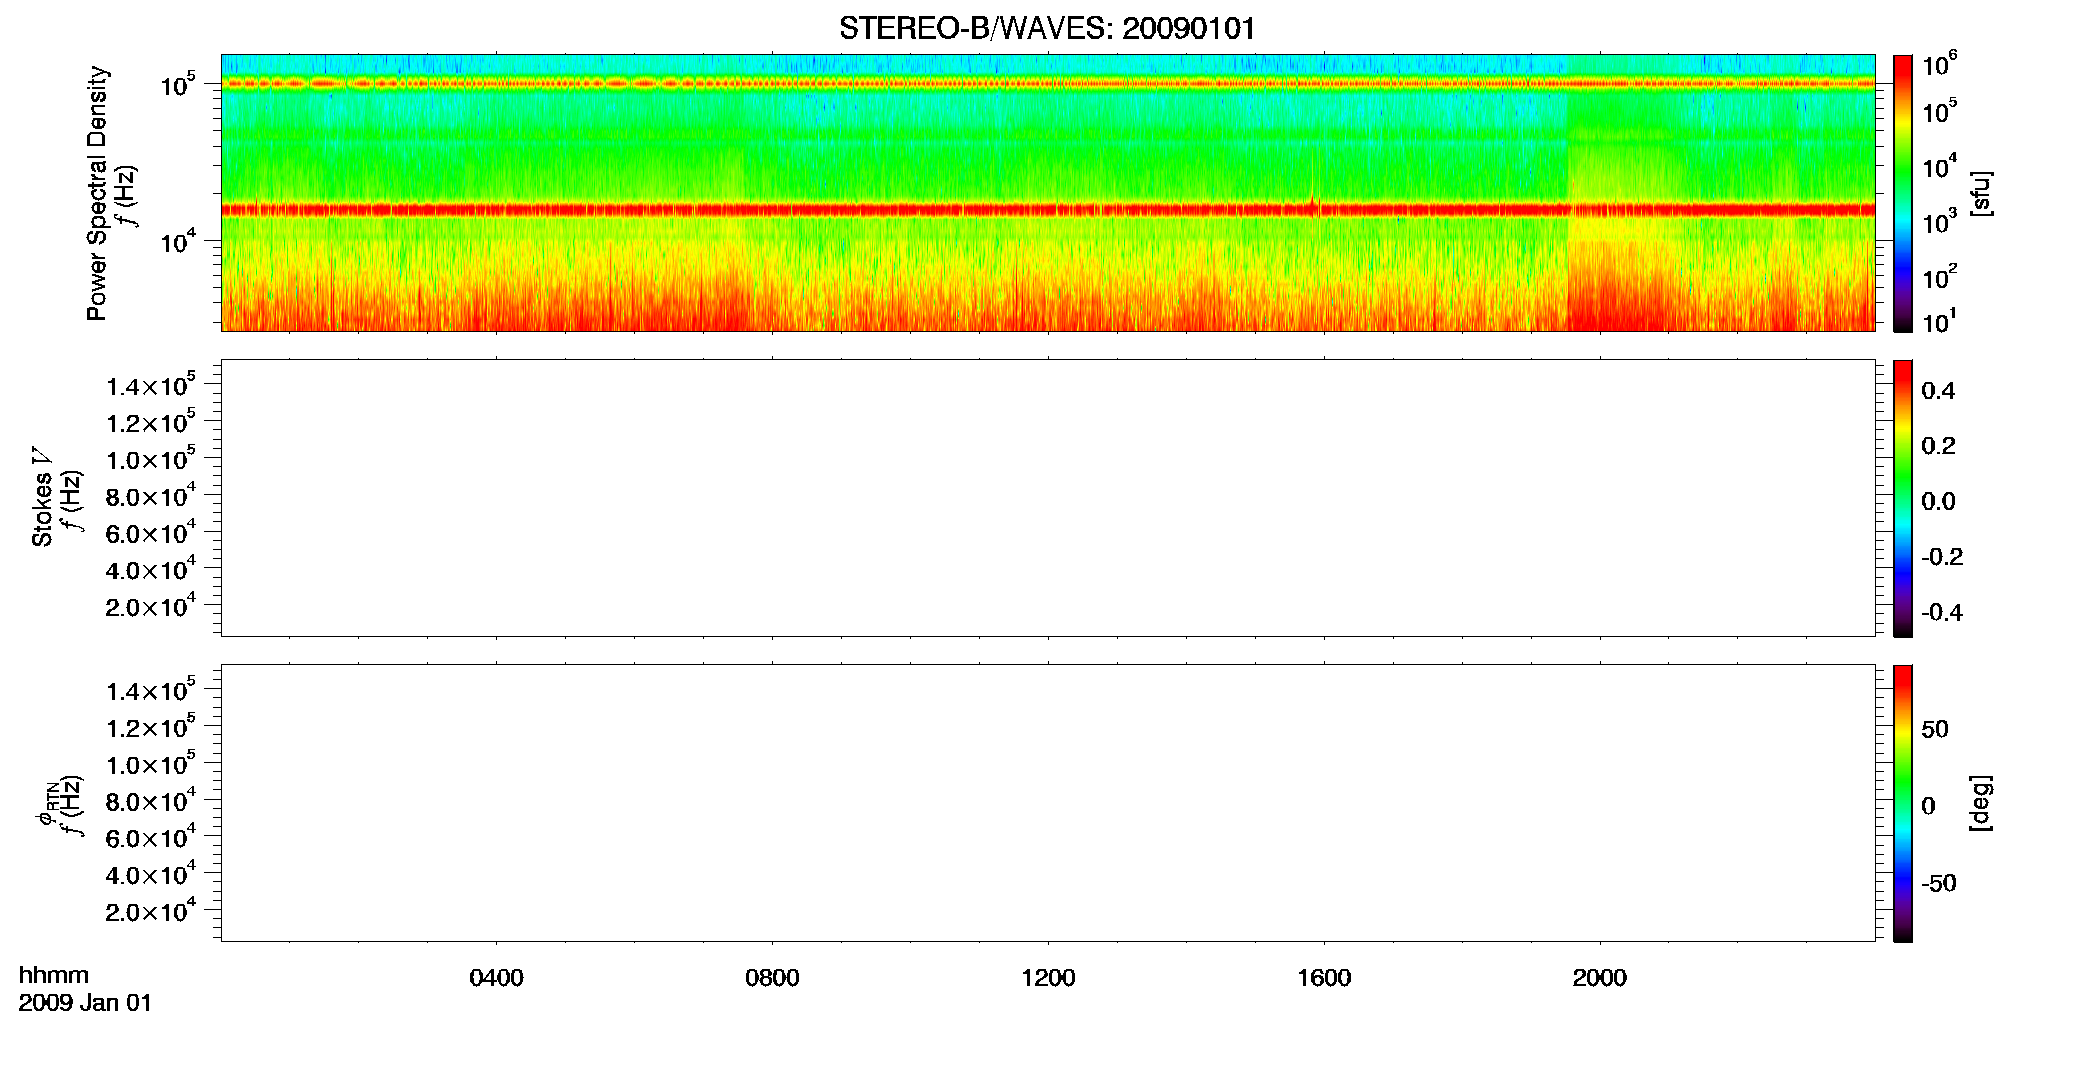The image size is (2096, 1080).
Task: Click the Power Spectral Density colorbar
Action: [1903, 193]
